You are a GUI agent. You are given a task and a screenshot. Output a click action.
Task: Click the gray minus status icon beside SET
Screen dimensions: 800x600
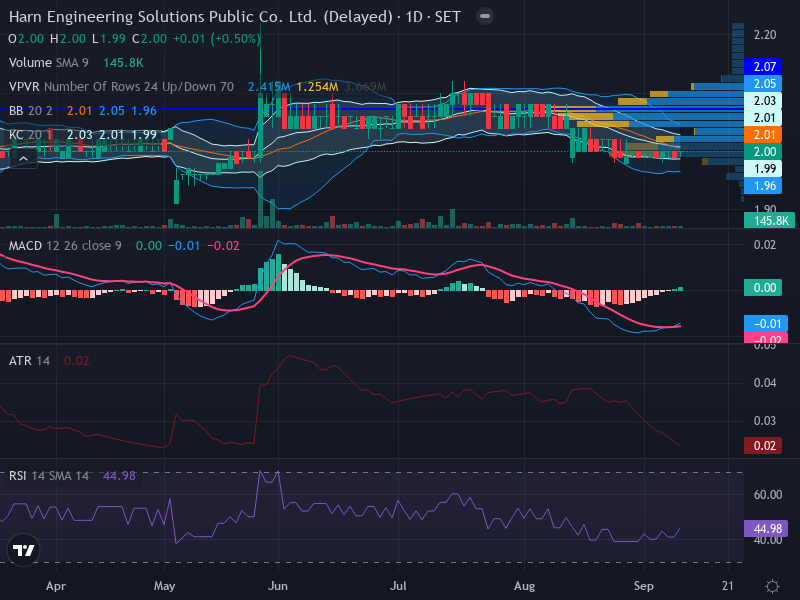tap(485, 16)
